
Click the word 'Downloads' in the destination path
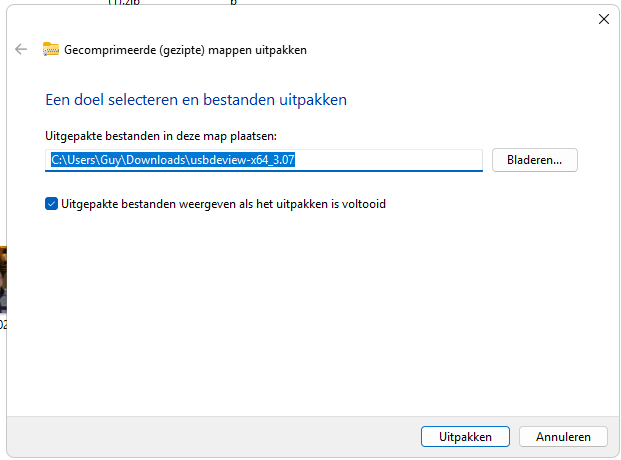click(x=156, y=160)
